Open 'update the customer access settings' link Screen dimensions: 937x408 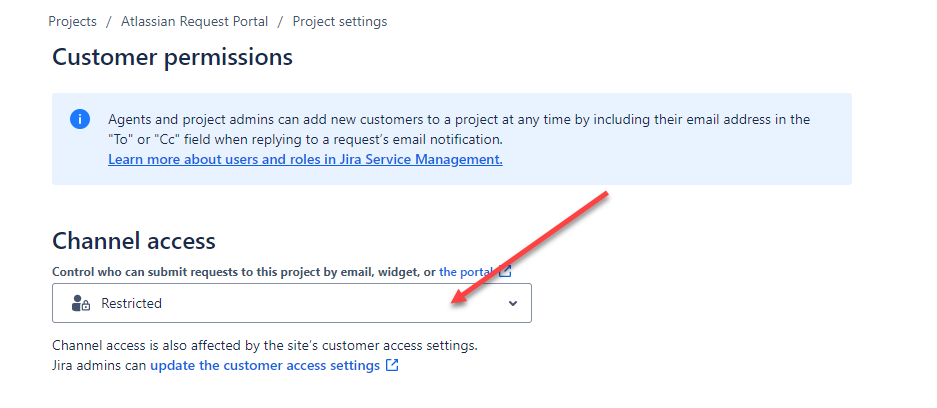265,365
